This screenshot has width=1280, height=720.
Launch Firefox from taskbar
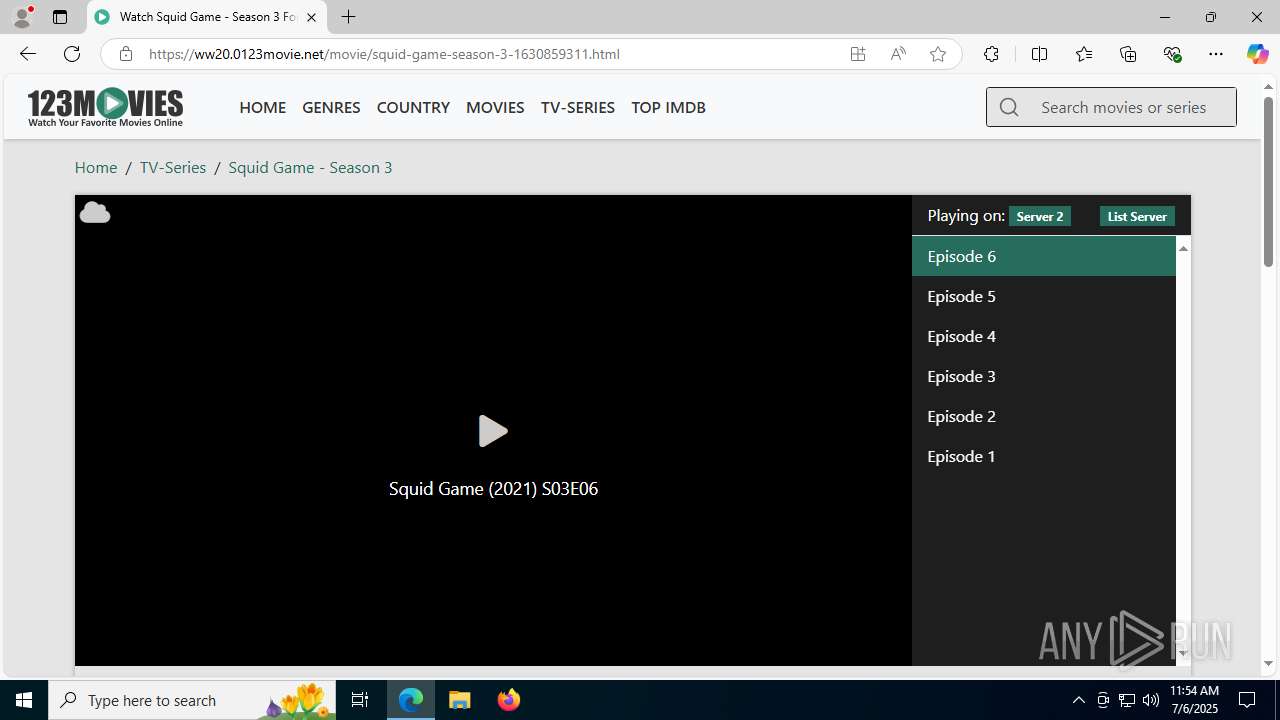pos(509,700)
